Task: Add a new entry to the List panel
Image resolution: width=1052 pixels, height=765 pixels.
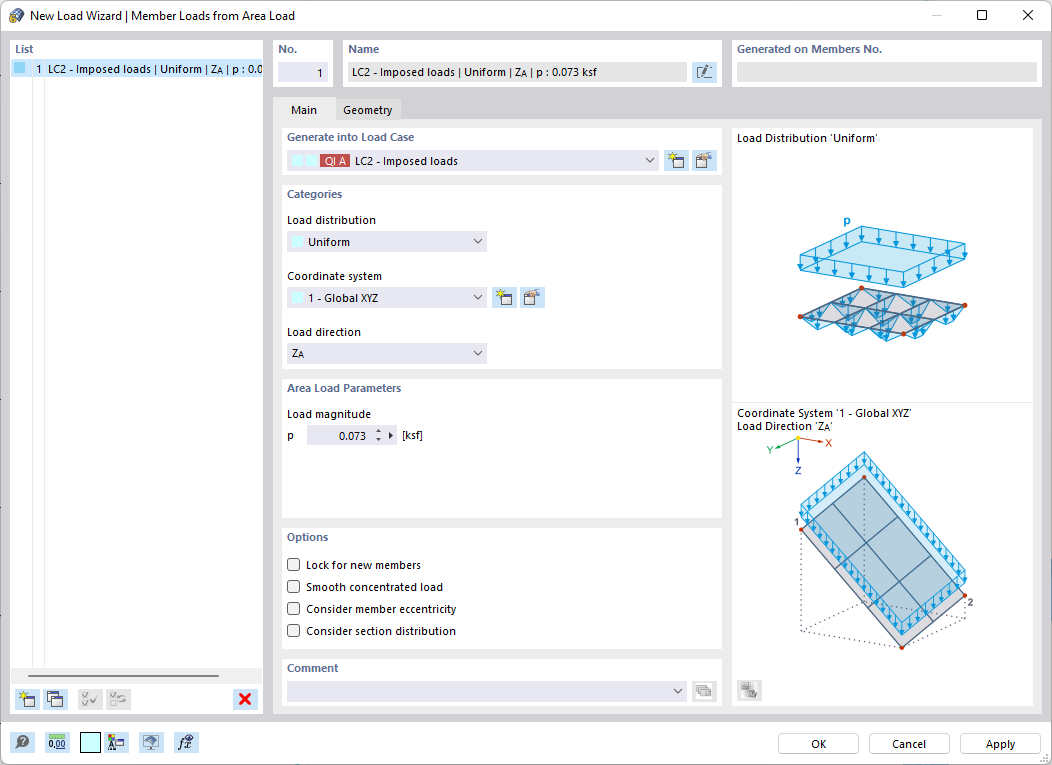Action: click(x=26, y=699)
